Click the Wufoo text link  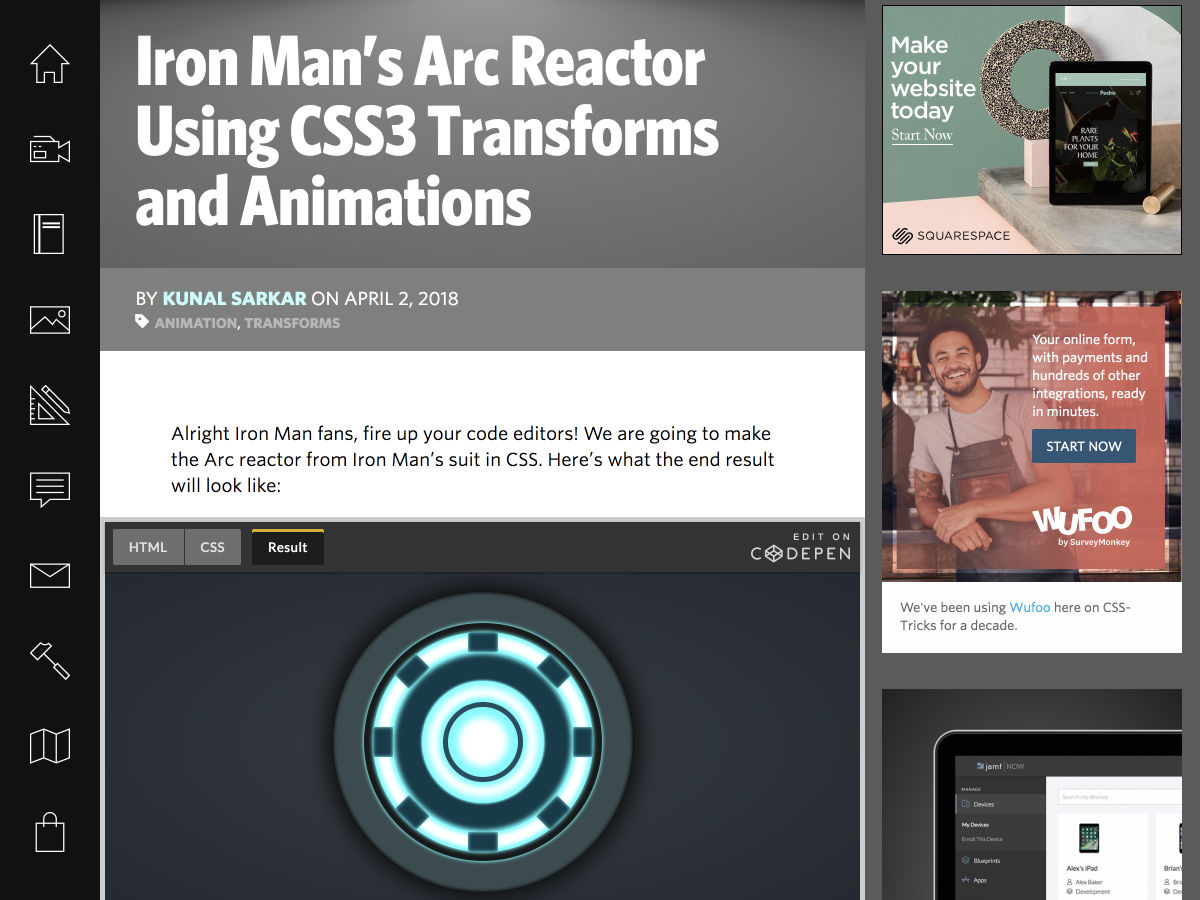point(1030,607)
